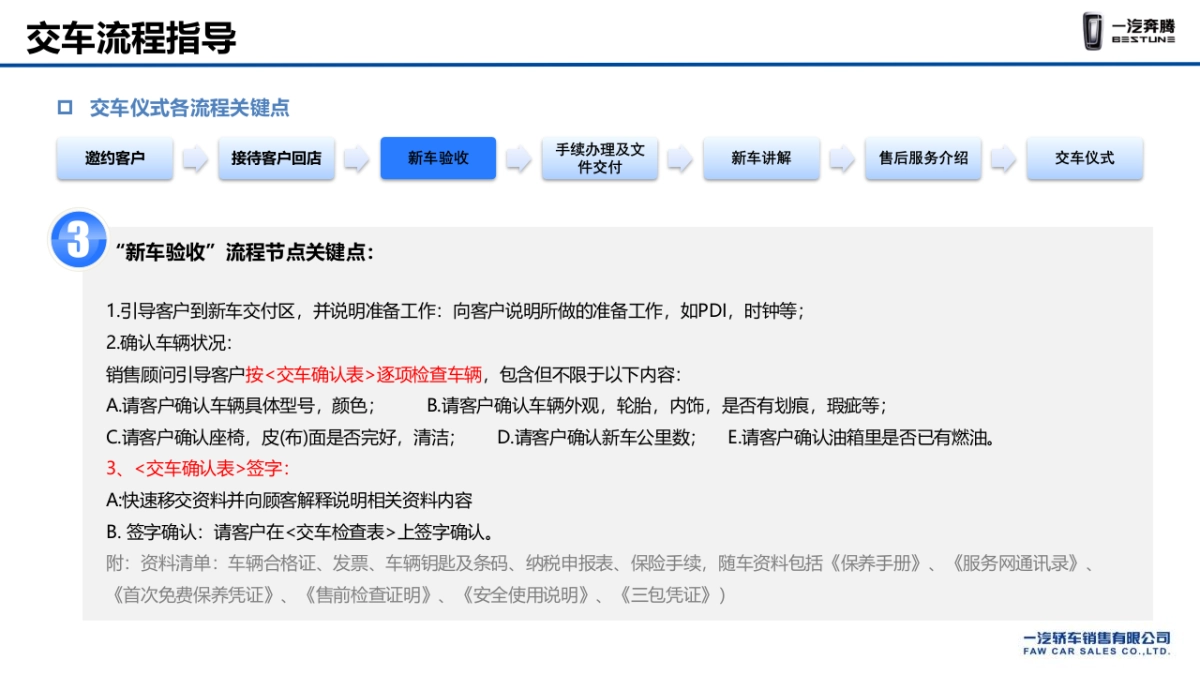Expand the 售后服务介绍 step

(922, 158)
